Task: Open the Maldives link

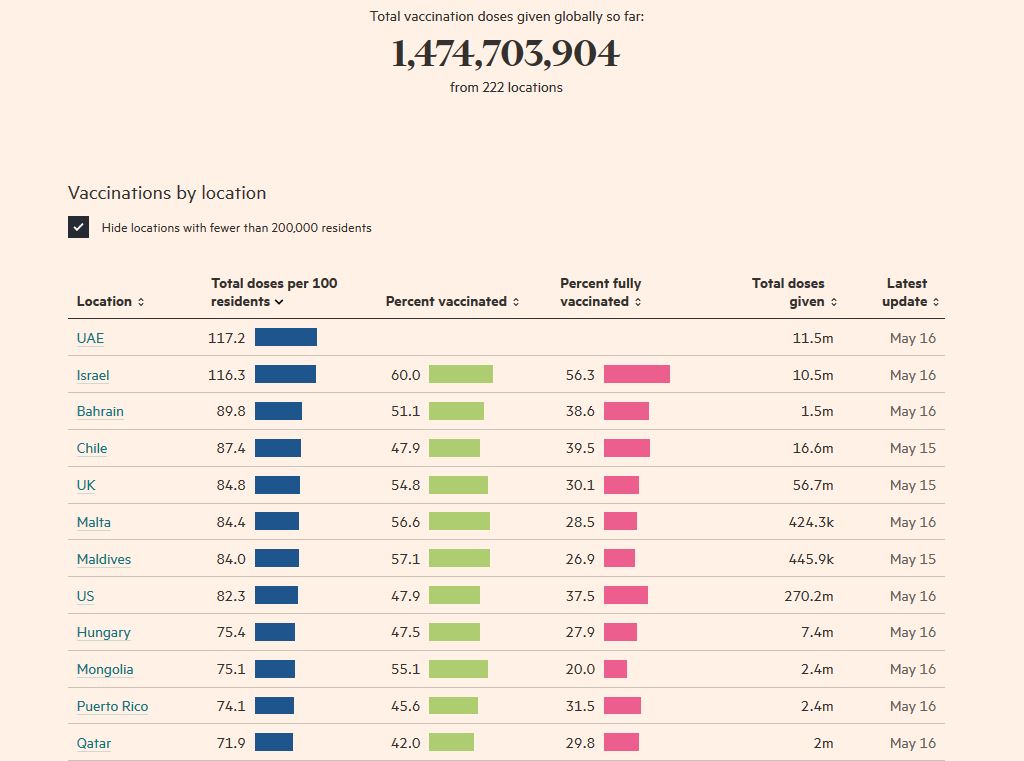Action: tap(104, 559)
